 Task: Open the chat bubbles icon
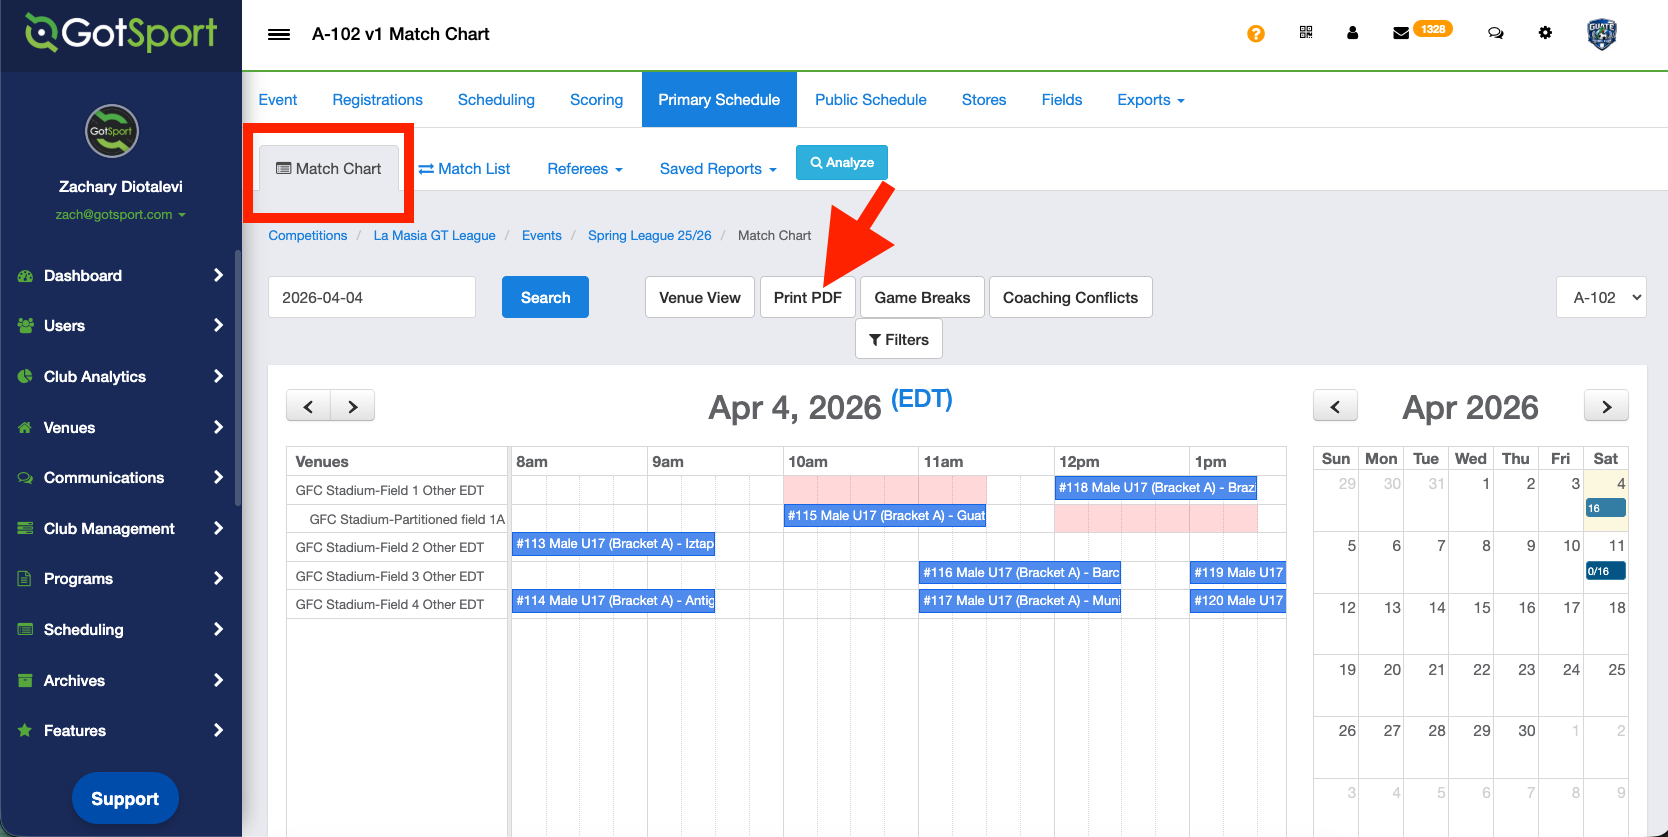[1496, 33]
